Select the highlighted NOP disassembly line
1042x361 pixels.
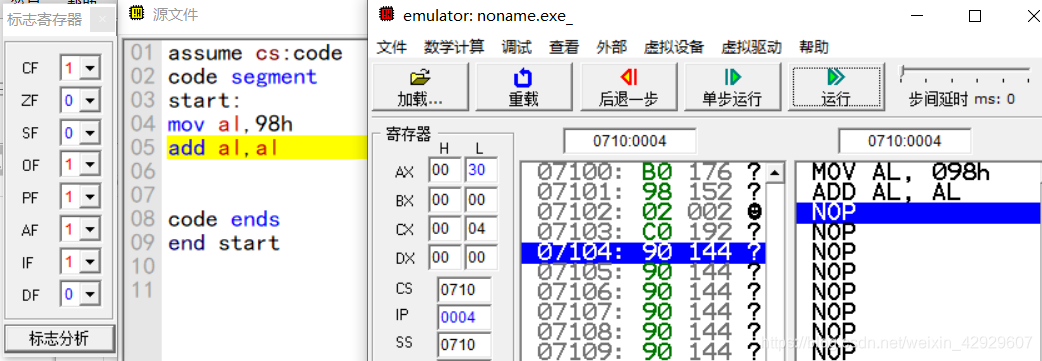pyautogui.click(x=918, y=213)
